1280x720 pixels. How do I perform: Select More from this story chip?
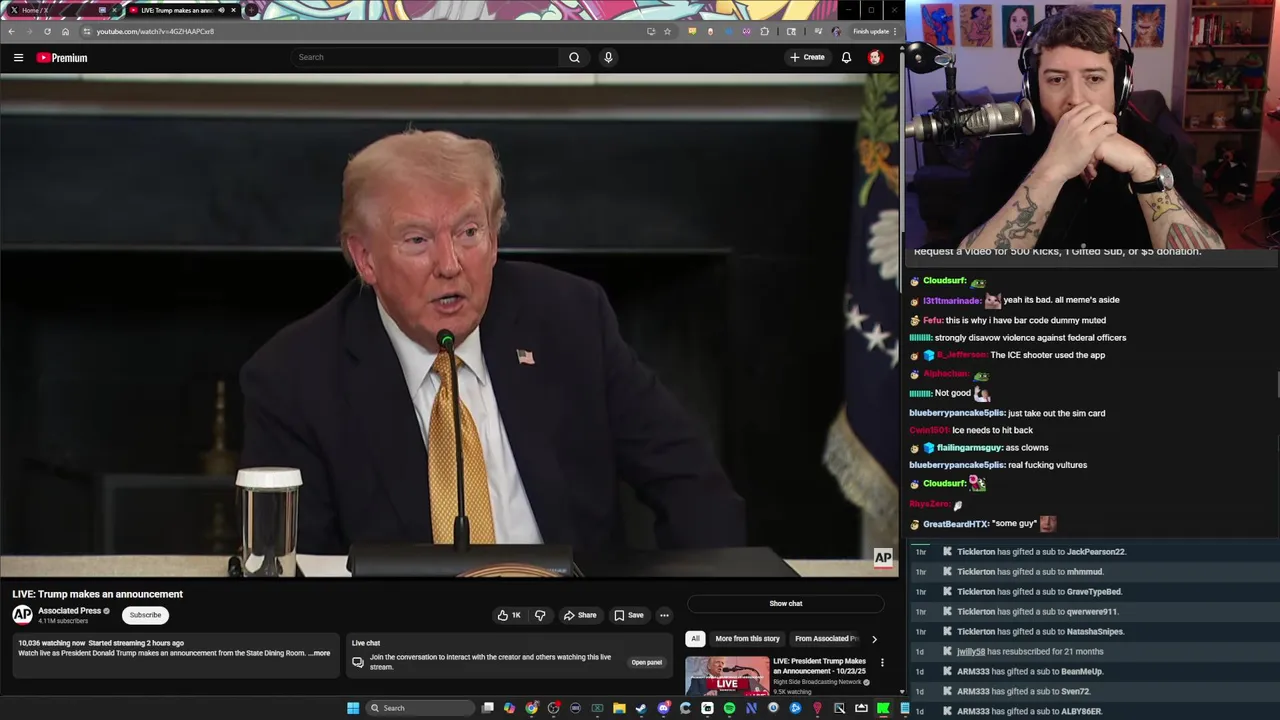(x=747, y=638)
